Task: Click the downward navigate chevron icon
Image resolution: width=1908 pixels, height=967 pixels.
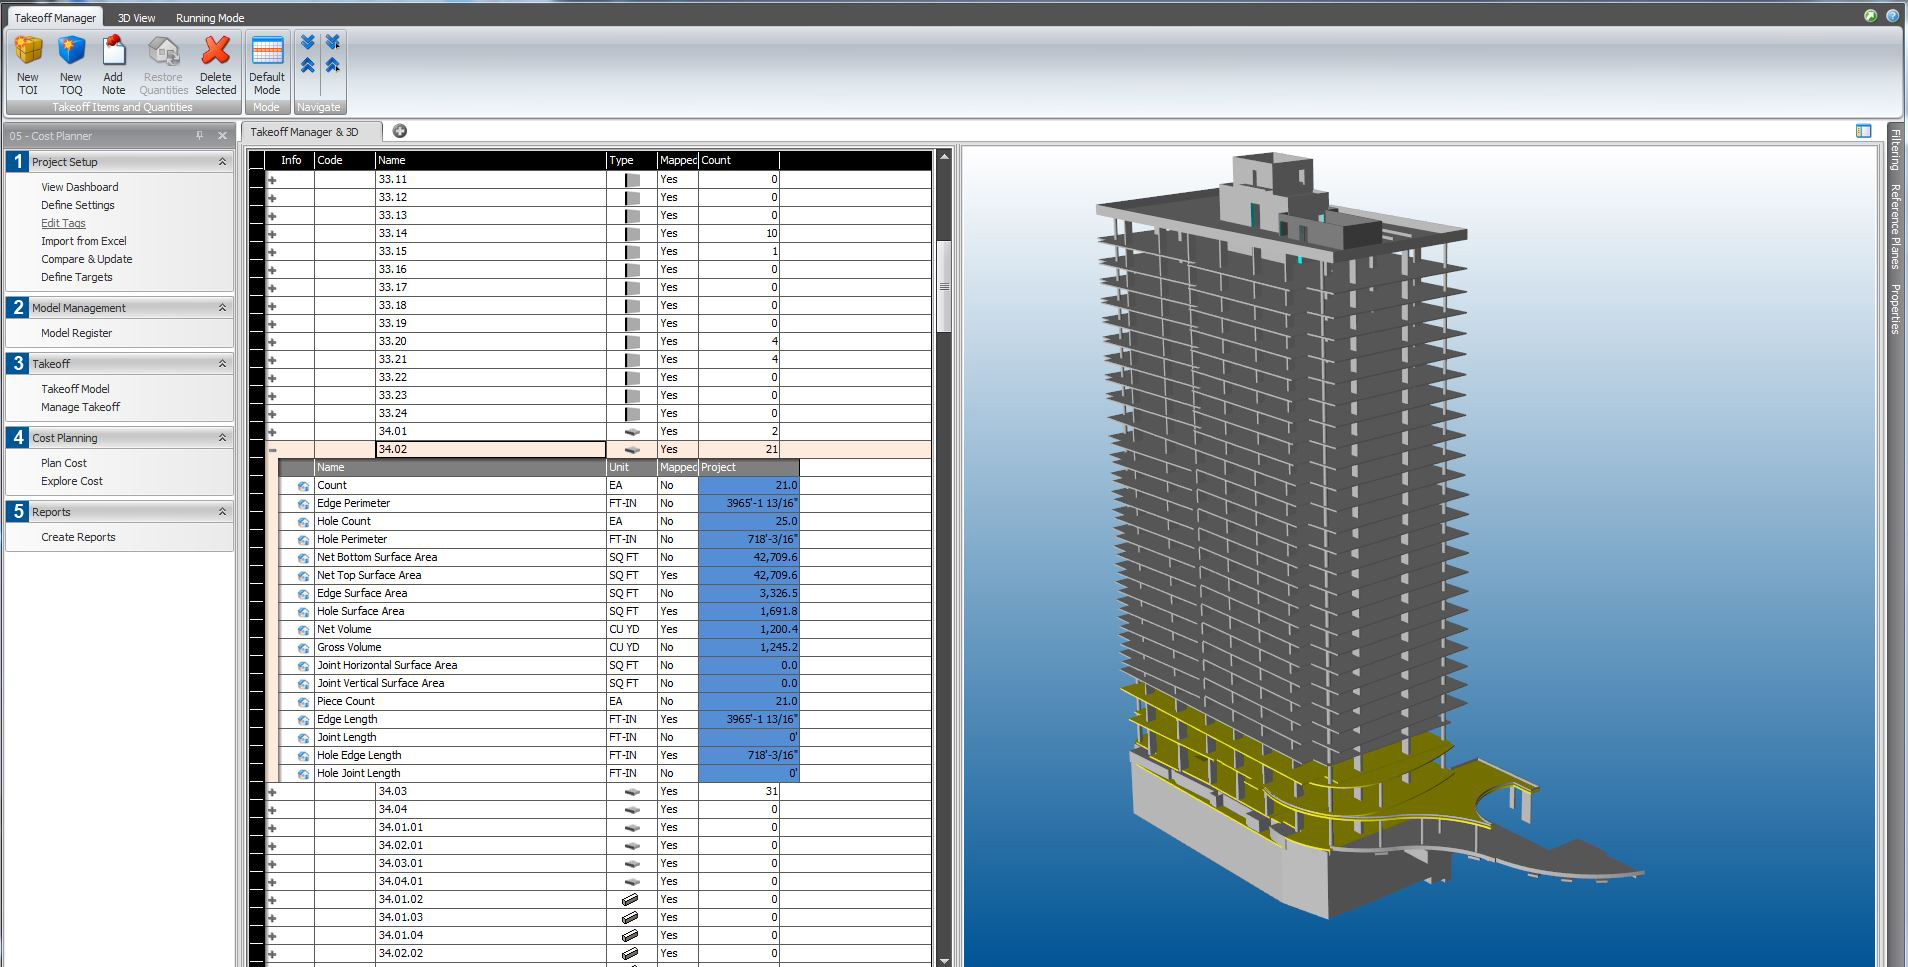Action: coord(307,40)
